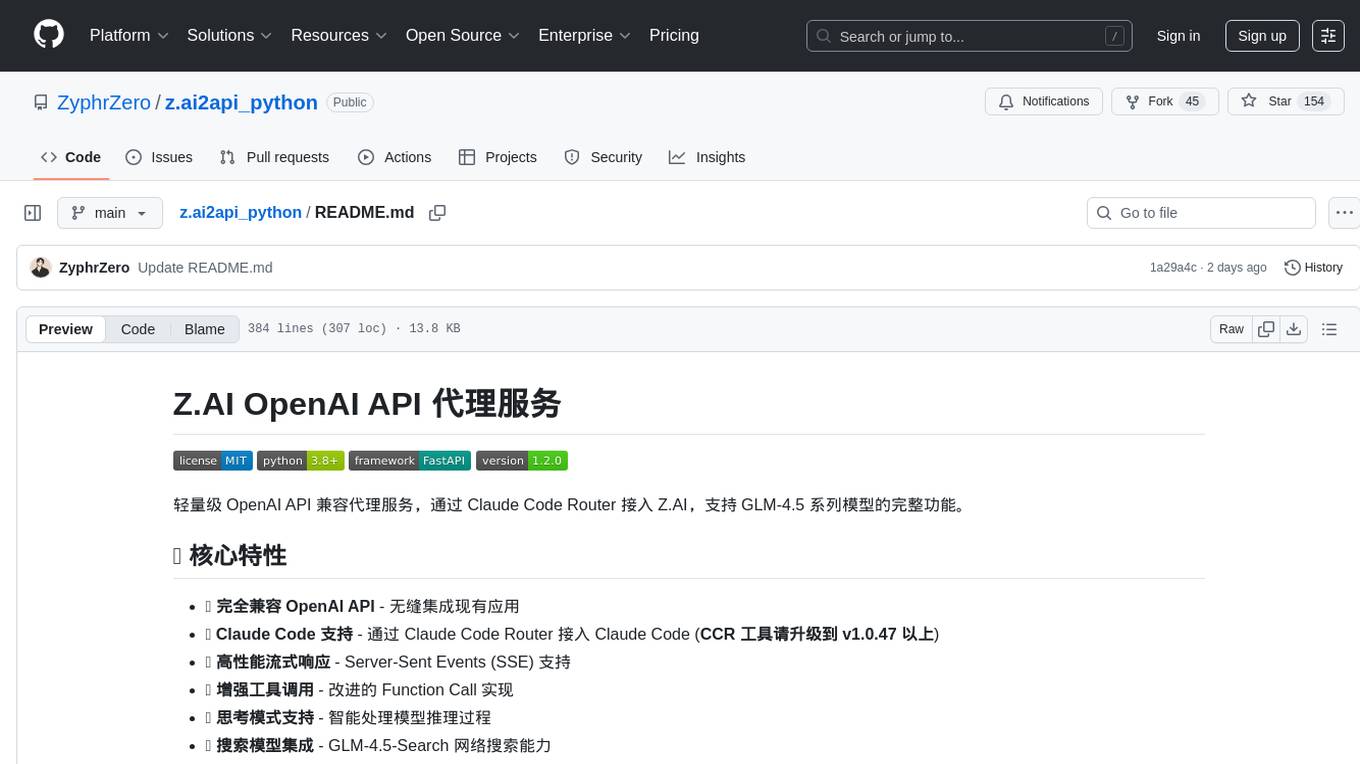Image resolution: width=1360 pixels, height=764 pixels.
Task: Click Sign in link
Action: pos(1178,36)
